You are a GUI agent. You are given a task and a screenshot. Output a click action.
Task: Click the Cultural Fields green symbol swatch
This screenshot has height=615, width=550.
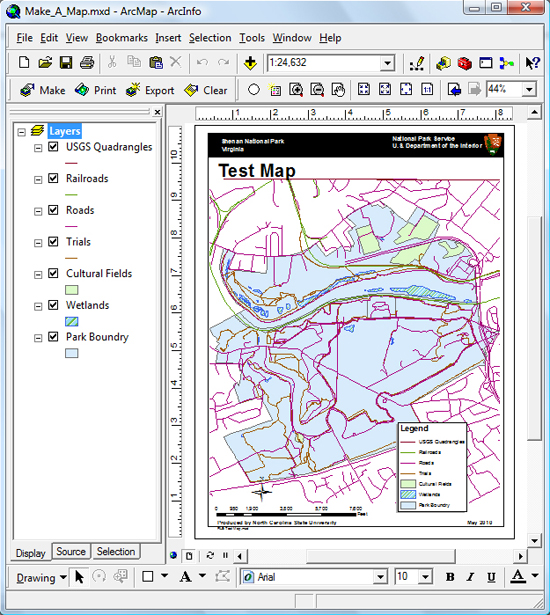[71, 290]
